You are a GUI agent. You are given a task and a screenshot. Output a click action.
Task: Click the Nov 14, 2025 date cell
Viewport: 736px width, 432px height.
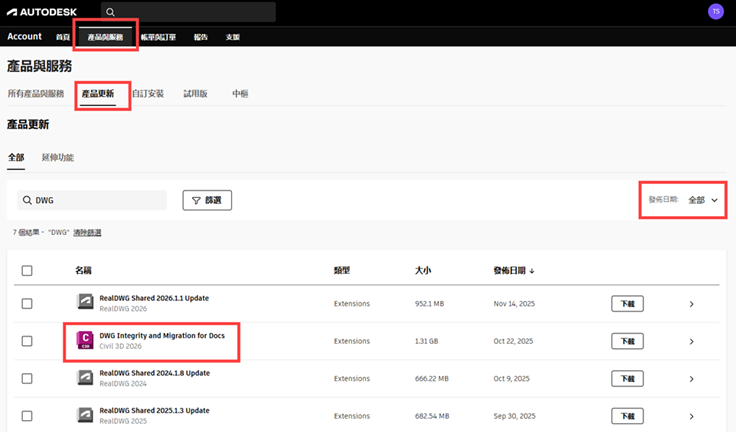click(514, 304)
